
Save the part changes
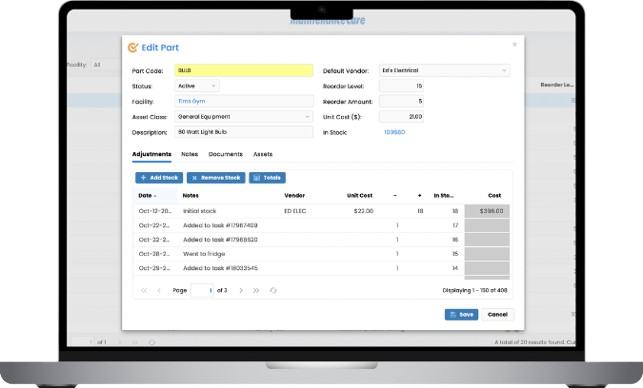coord(461,315)
